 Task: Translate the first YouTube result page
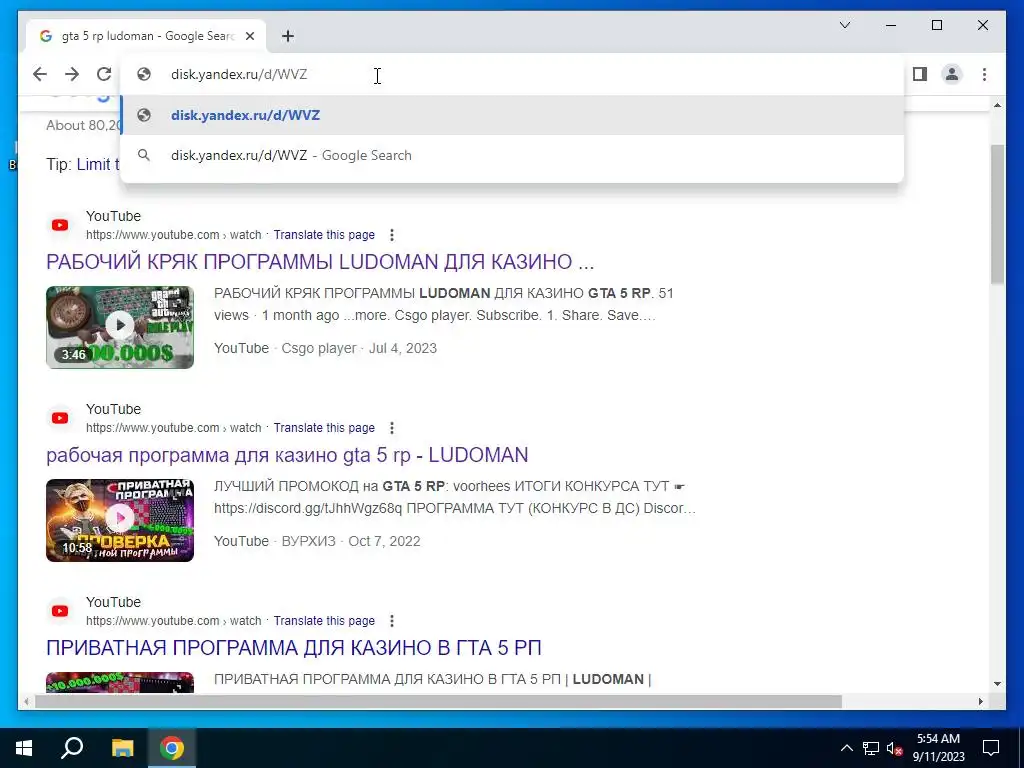tap(324, 235)
